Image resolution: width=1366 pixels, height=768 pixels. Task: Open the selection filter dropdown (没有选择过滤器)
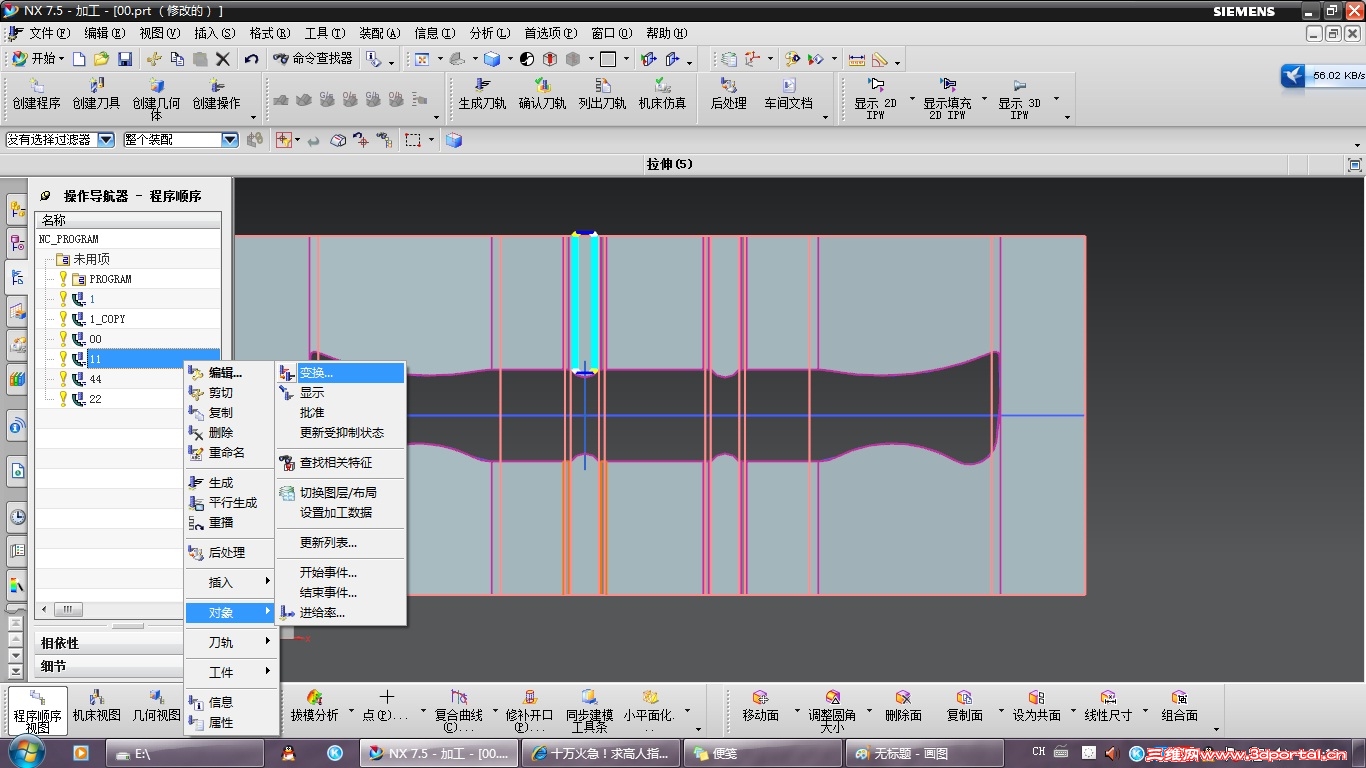tap(105, 140)
